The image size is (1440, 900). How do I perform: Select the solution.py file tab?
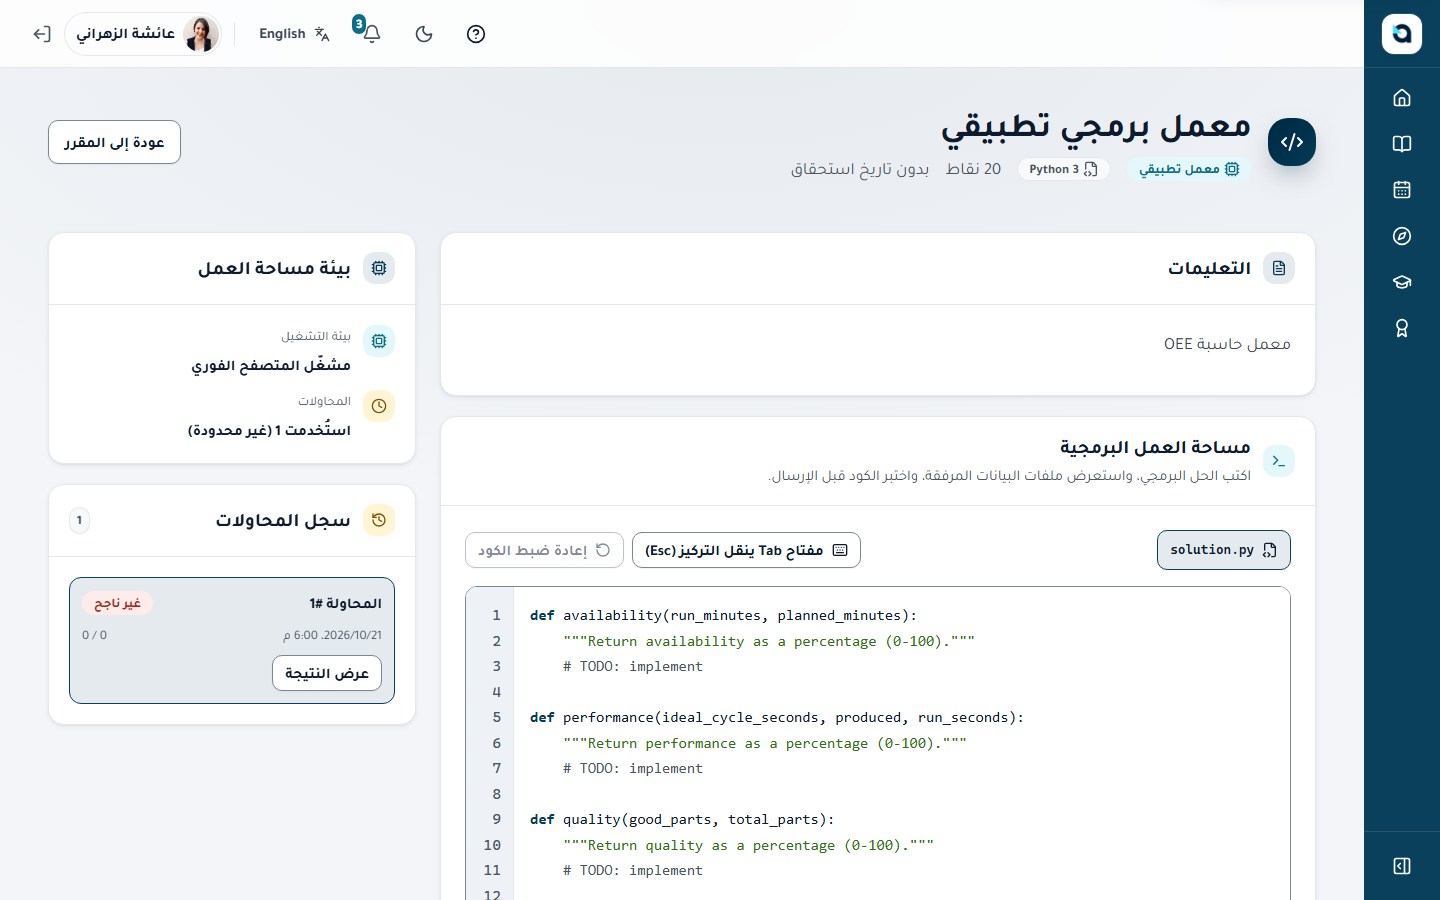(x=1224, y=550)
